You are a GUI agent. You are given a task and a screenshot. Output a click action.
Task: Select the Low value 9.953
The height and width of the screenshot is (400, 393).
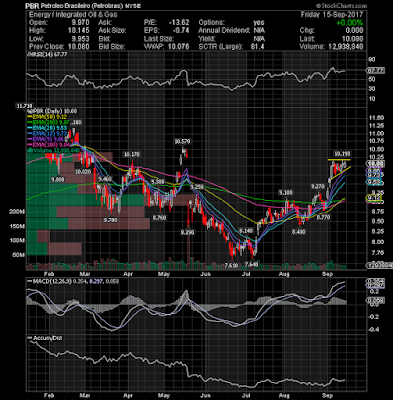click(x=80, y=39)
